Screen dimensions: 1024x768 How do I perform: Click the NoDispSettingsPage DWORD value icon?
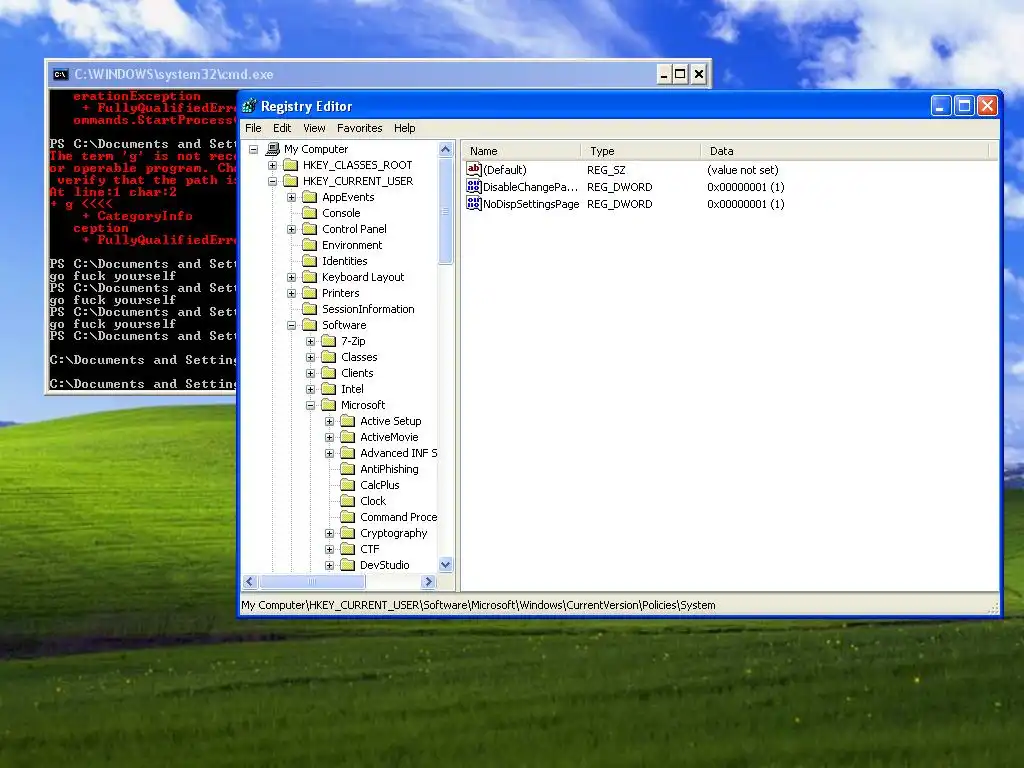pyautogui.click(x=473, y=204)
